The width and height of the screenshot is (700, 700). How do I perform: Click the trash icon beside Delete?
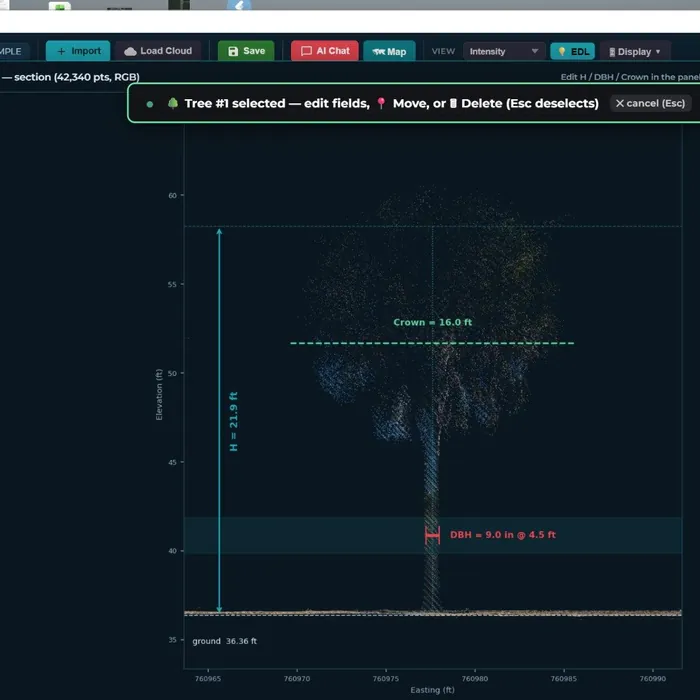(x=453, y=104)
